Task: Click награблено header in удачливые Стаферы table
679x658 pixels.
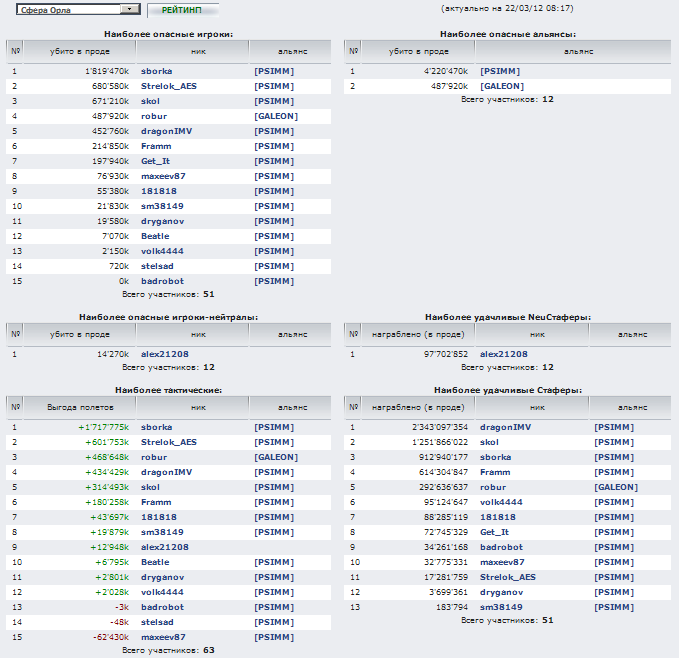Action: [x=417, y=407]
